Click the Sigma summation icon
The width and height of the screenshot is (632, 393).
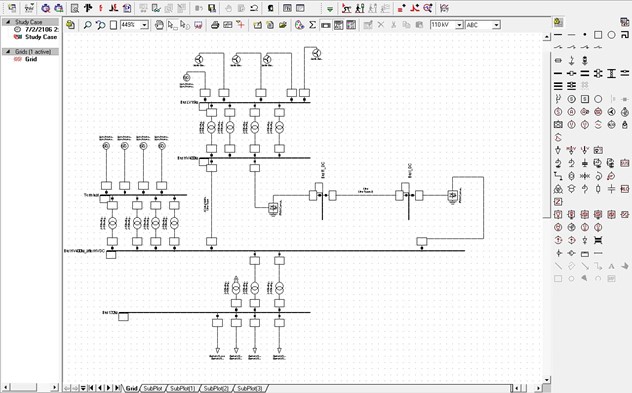(x=312, y=25)
